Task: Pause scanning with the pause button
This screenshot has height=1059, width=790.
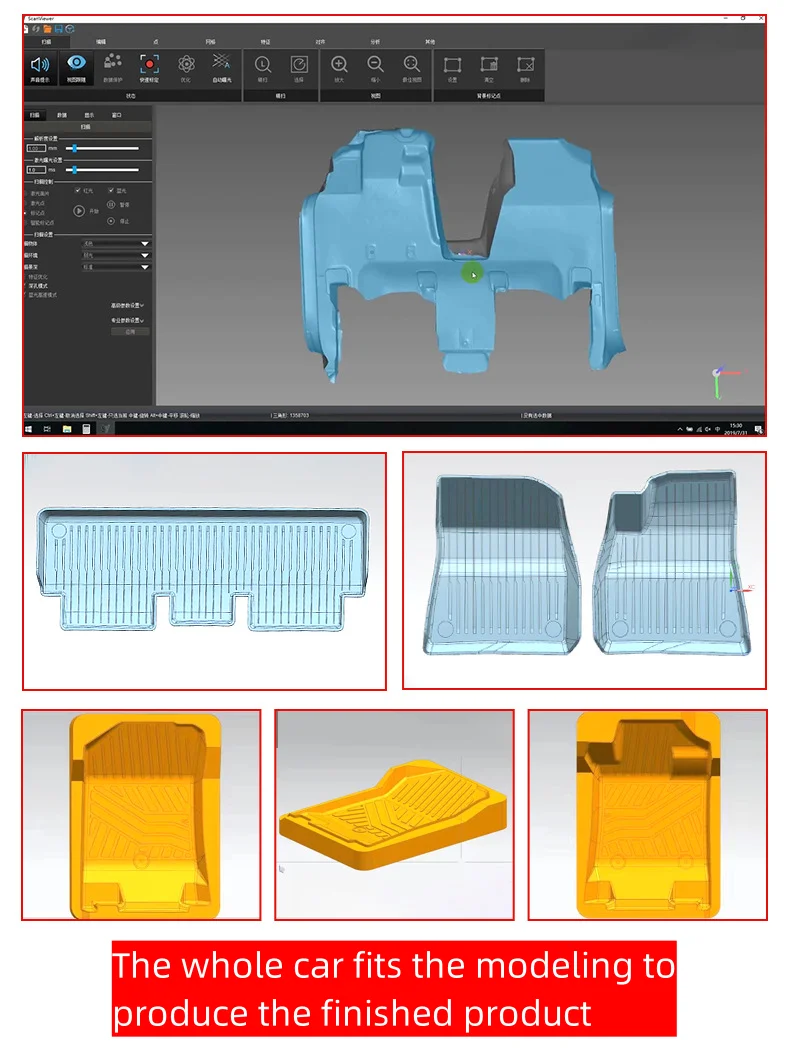Action: 111,205
